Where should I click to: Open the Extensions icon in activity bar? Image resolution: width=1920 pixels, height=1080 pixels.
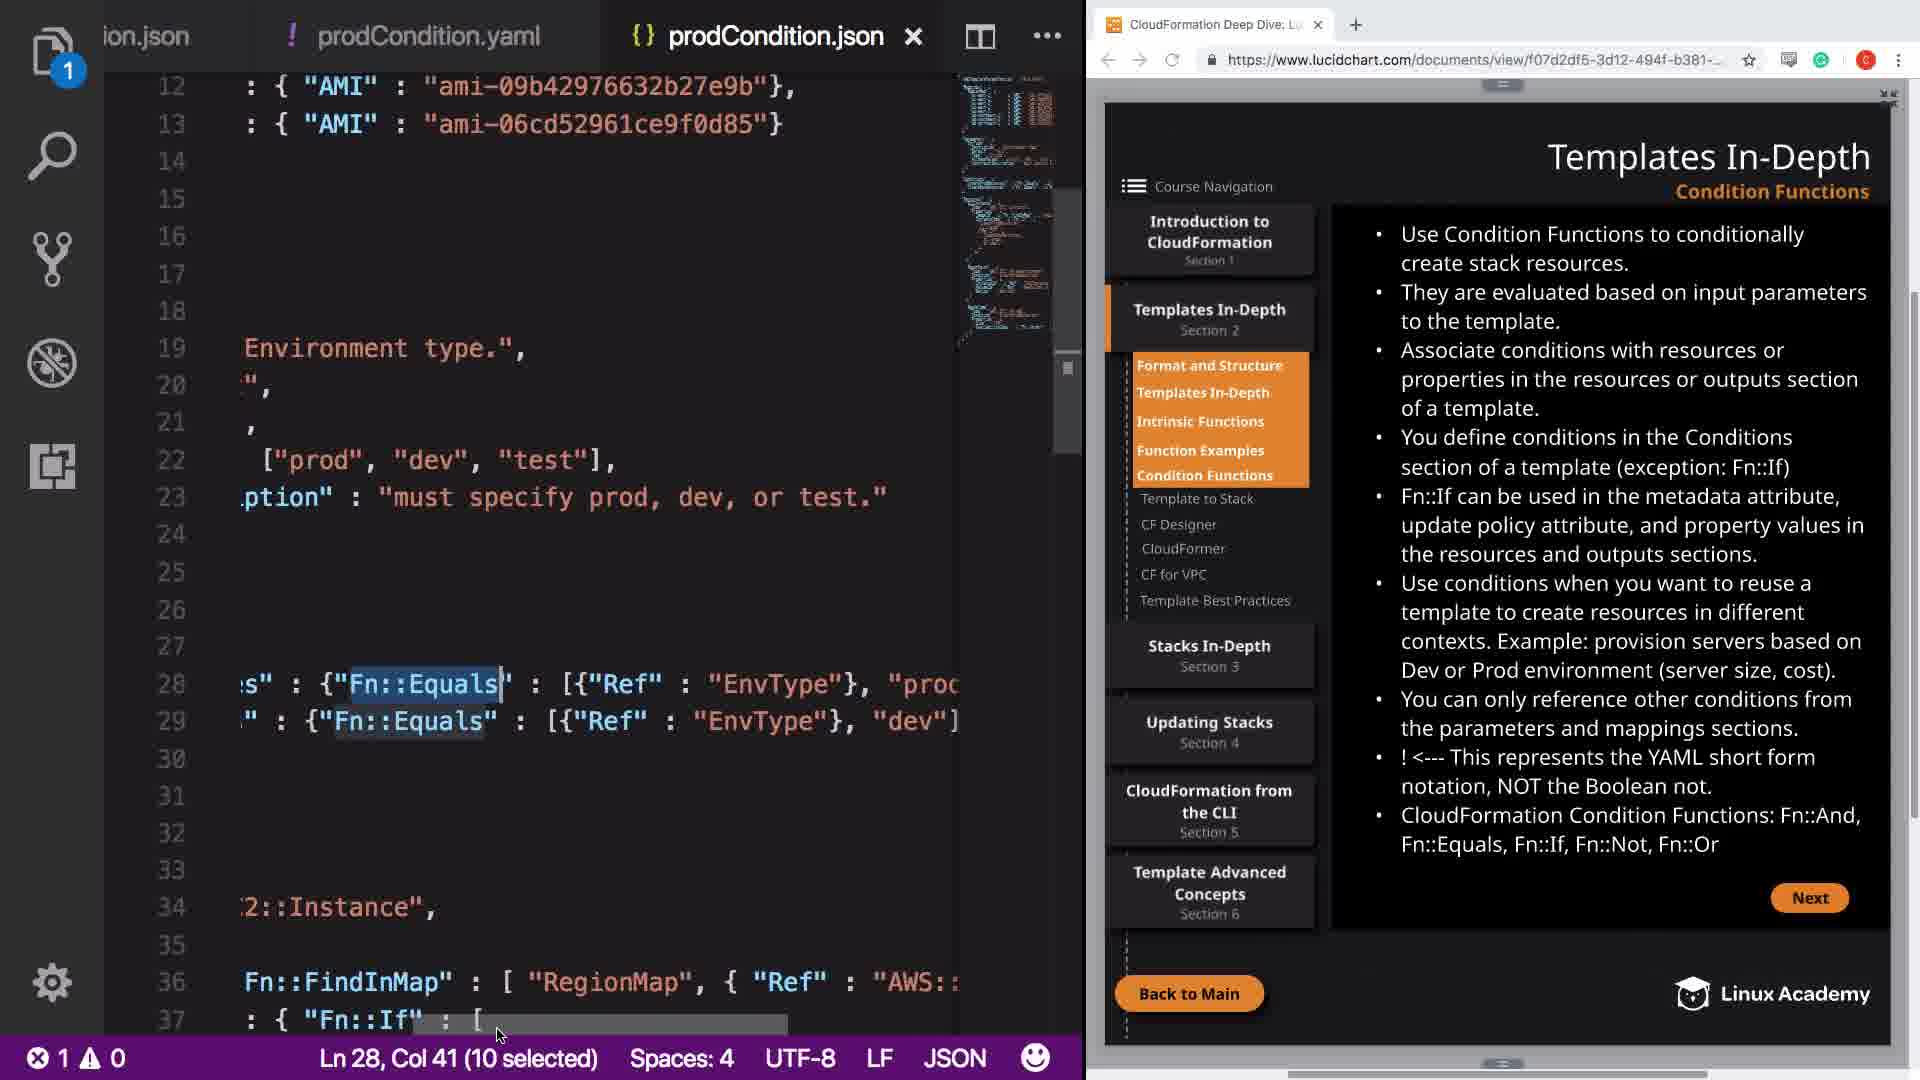click(x=52, y=466)
